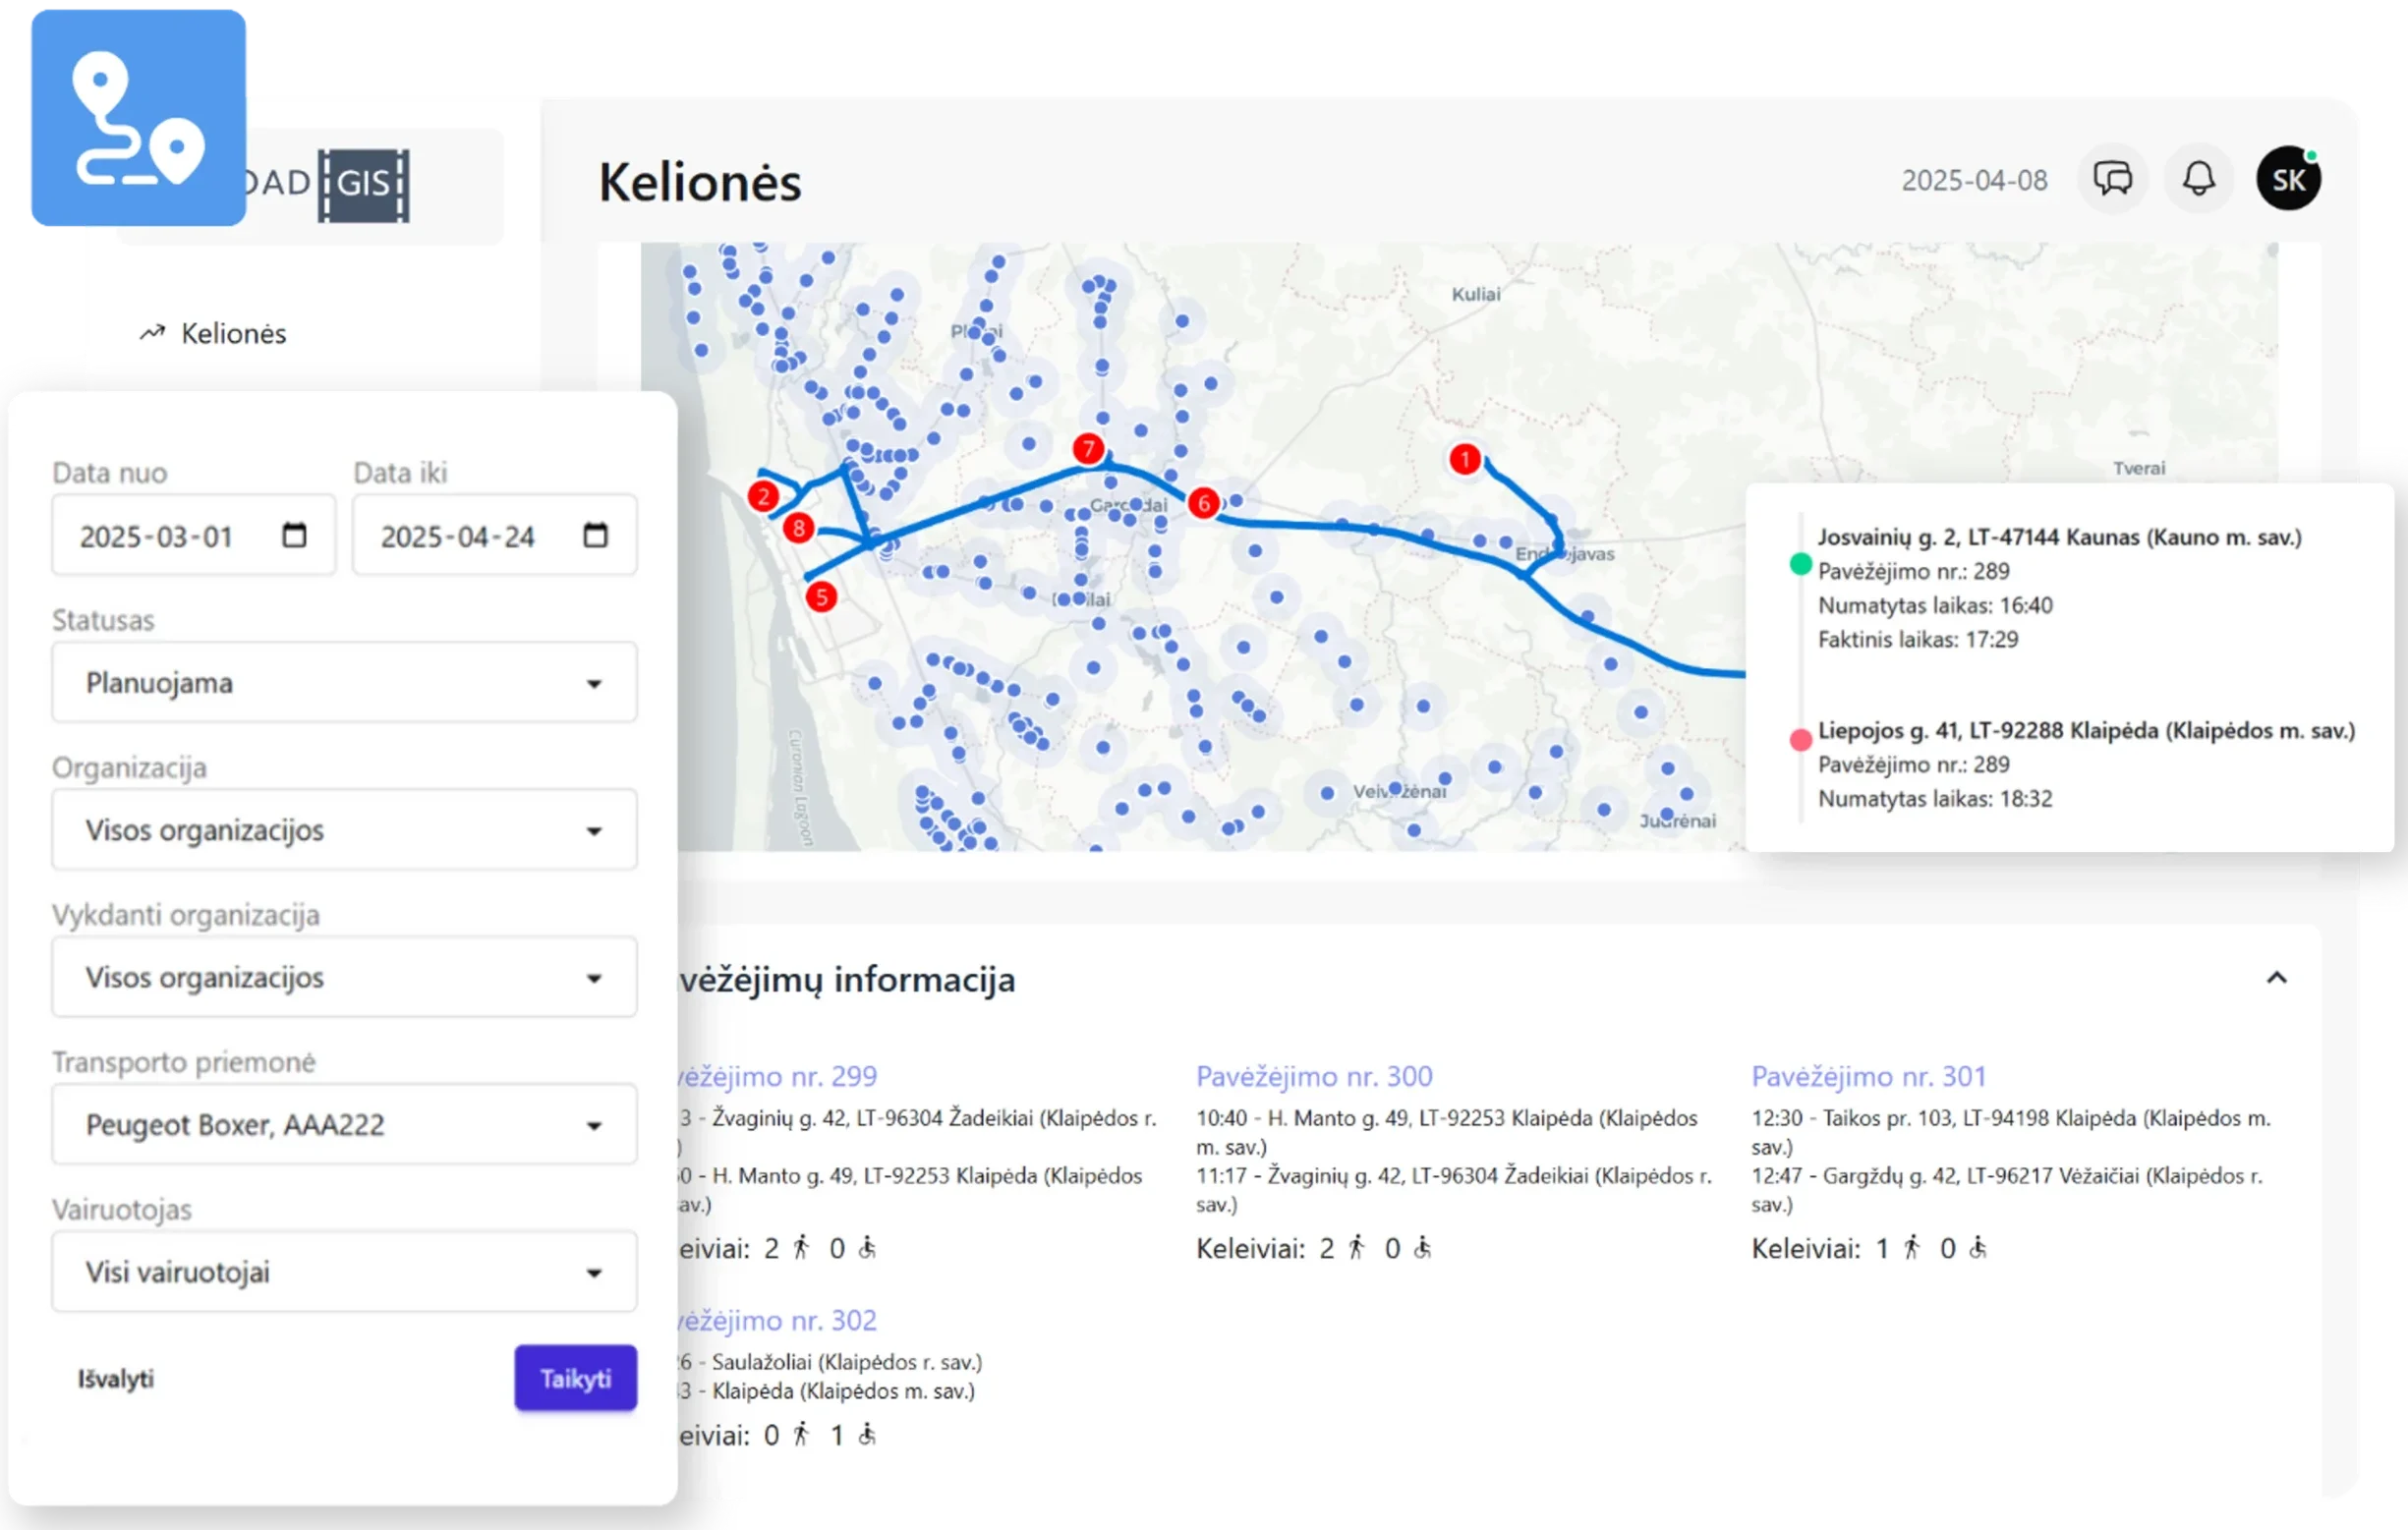
Task: Click 12:30 Taikos pr. 103 stop line
Action: pyautogui.click(x=2011, y=1132)
